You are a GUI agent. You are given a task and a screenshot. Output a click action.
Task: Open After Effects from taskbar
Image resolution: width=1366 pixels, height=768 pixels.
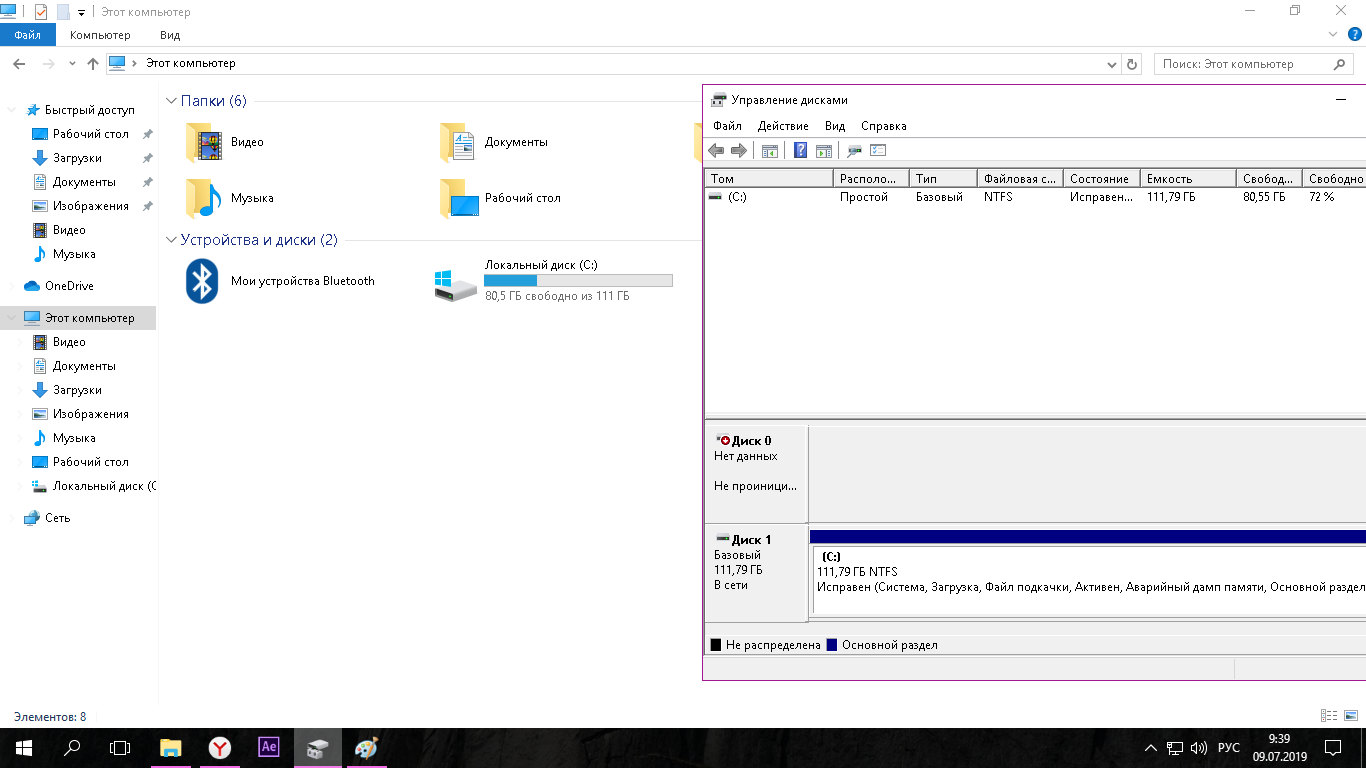click(268, 748)
